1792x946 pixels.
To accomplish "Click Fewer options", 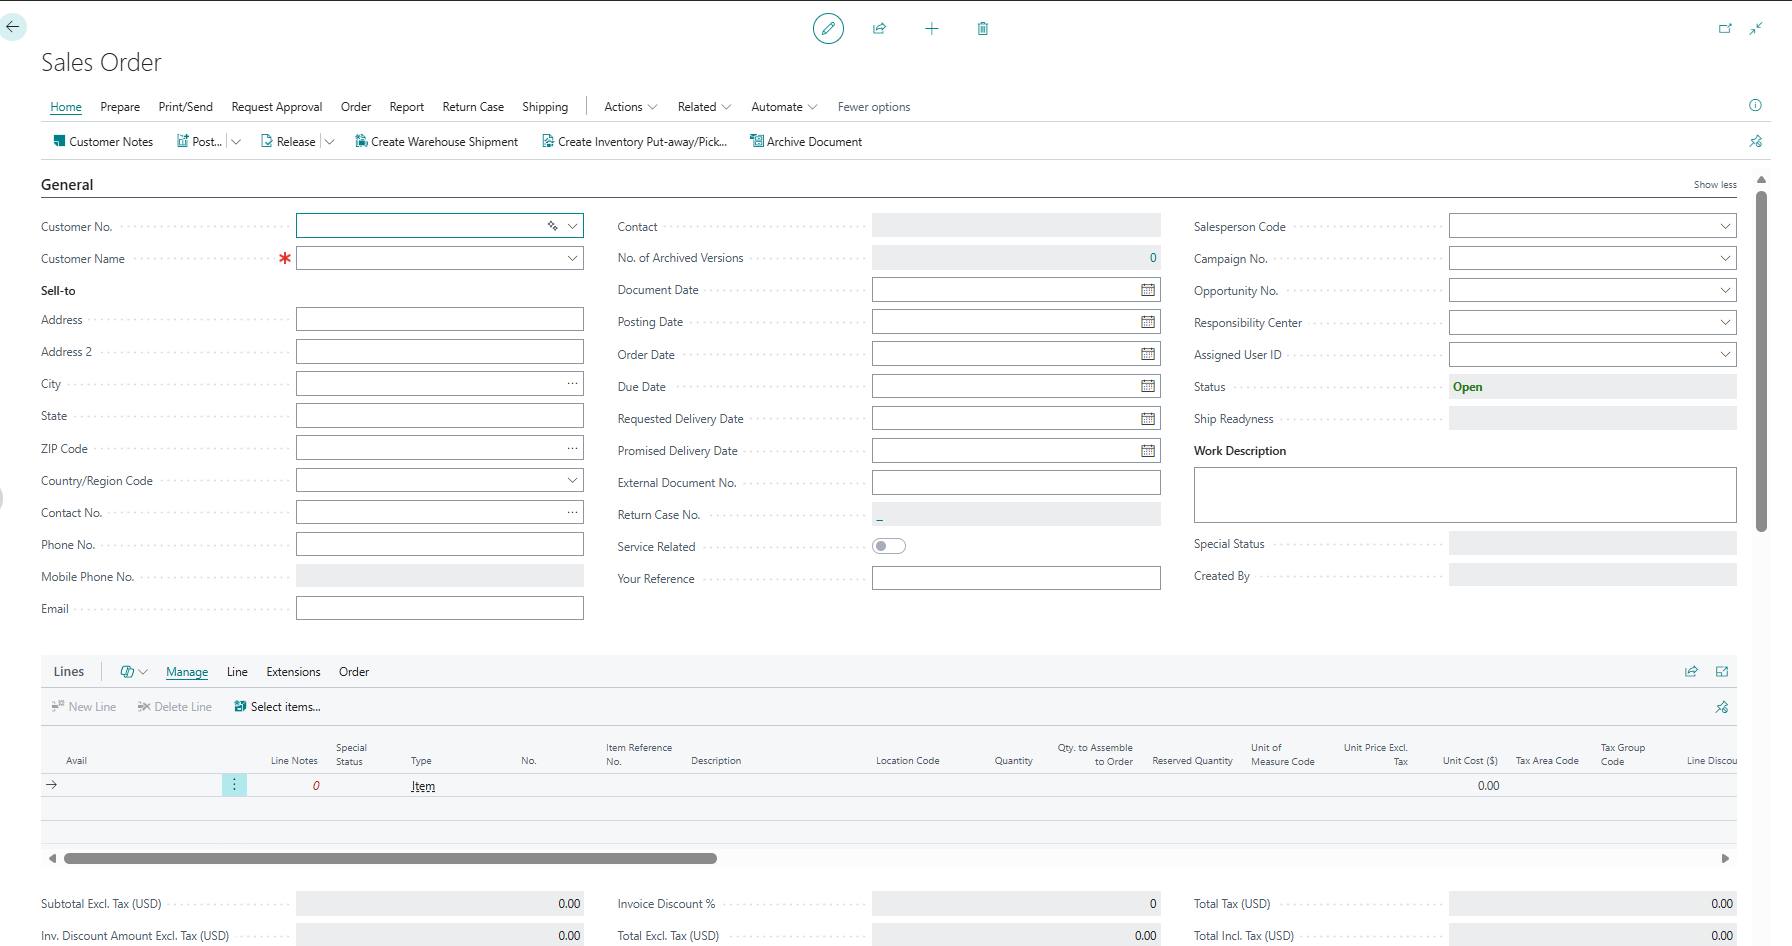I will (x=874, y=107).
